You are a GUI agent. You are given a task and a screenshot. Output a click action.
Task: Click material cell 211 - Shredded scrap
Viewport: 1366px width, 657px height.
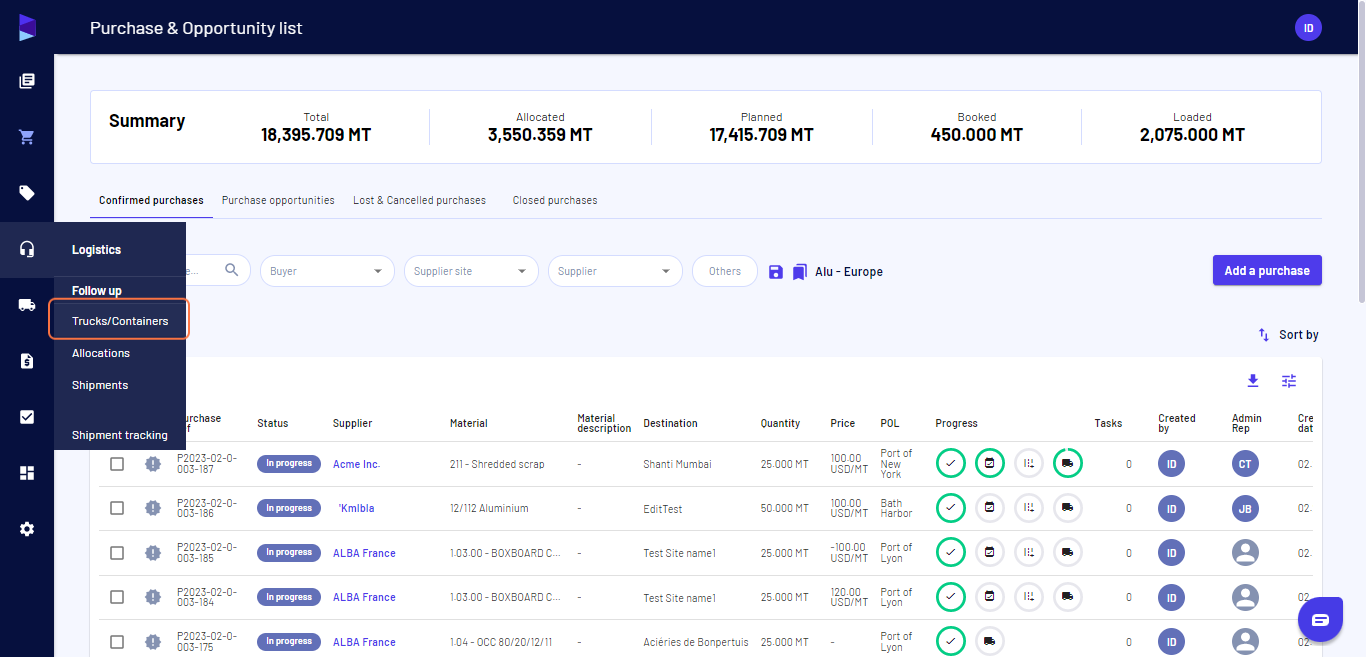tap(497, 464)
